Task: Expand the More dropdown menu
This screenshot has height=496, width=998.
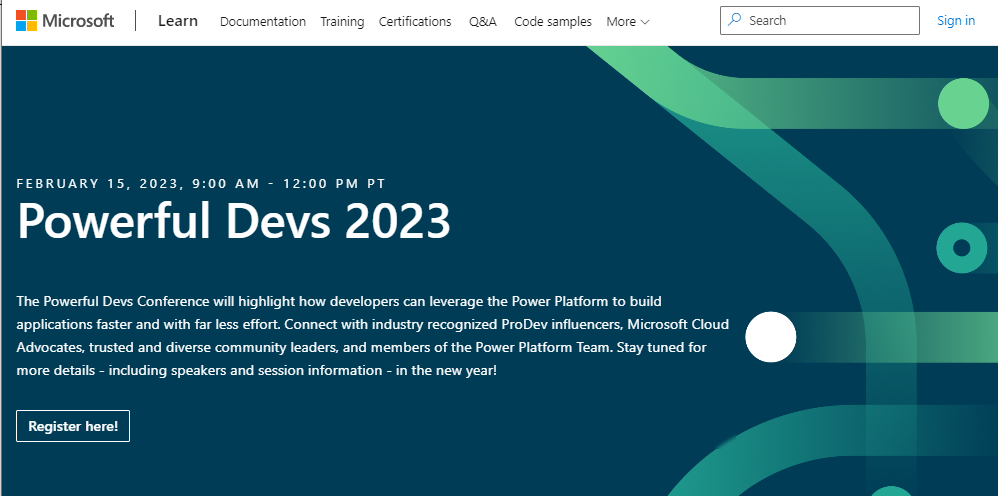Action: click(x=628, y=22)
